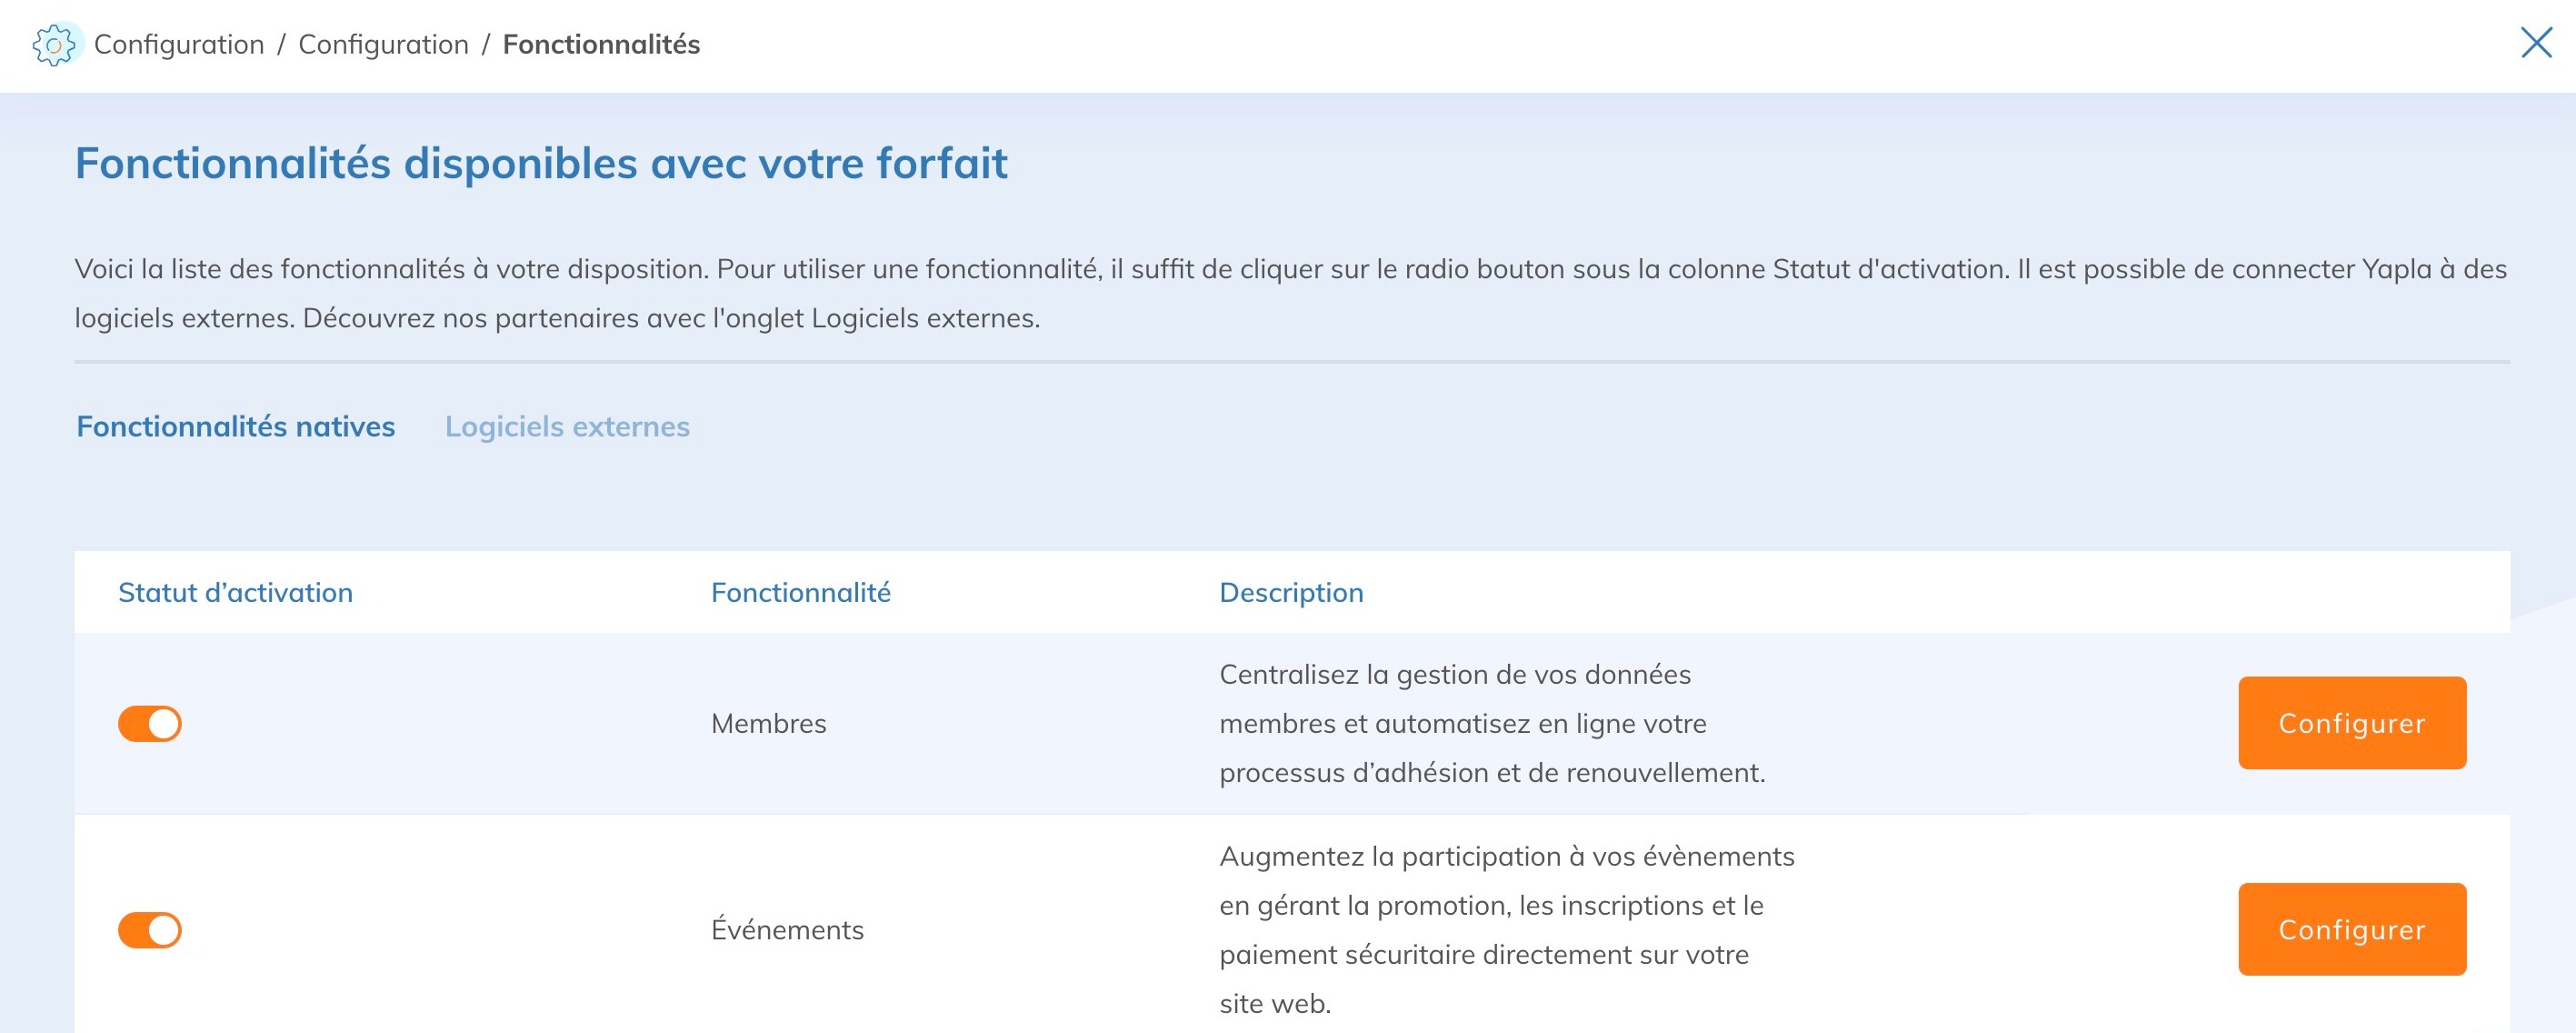Toggle activation status of Membres
This screenshot has height=1033, width=2576.
click(x=150, y=723)
